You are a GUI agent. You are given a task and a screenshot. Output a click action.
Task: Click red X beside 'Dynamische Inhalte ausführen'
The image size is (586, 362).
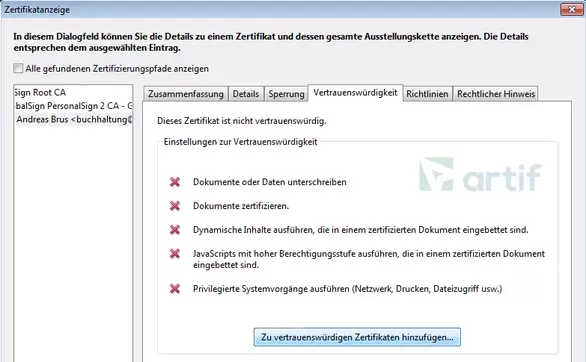tap(175, 230)
